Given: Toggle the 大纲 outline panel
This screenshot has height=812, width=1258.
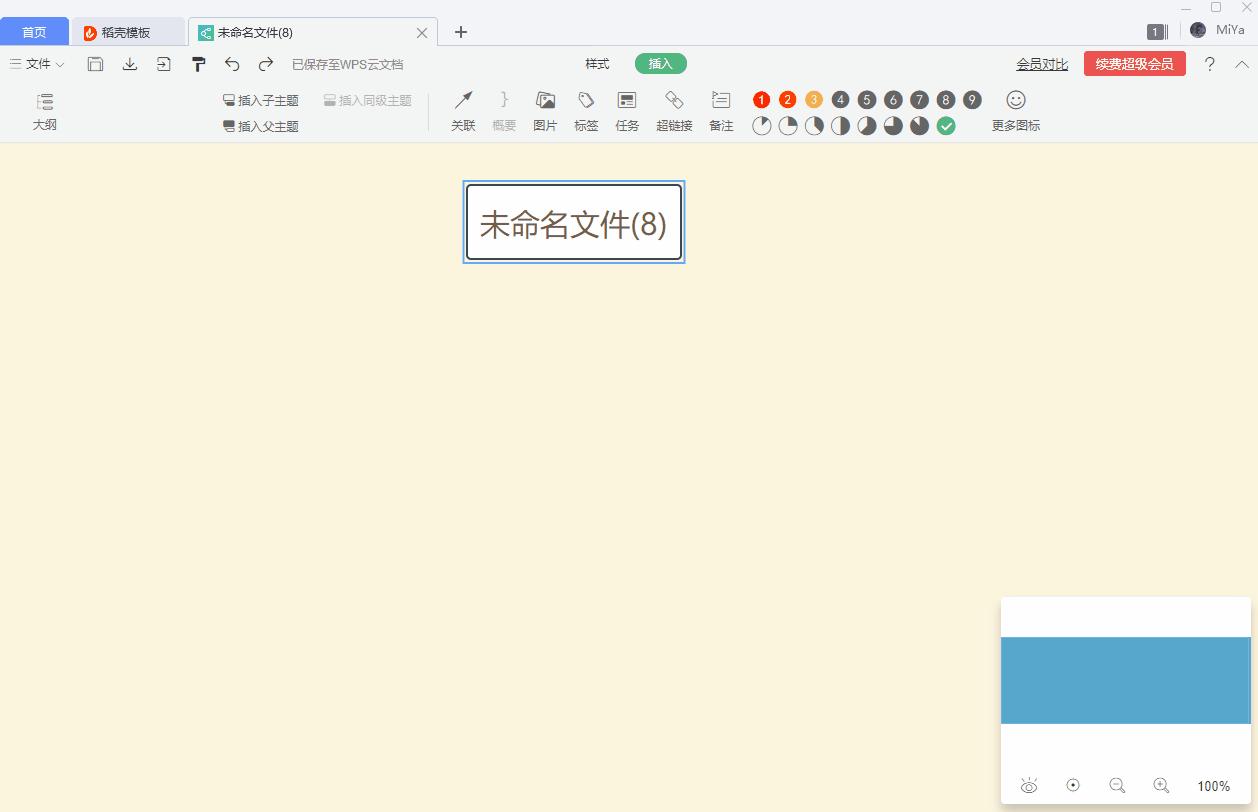Looking at the screenshot, I should pos(44,110).
